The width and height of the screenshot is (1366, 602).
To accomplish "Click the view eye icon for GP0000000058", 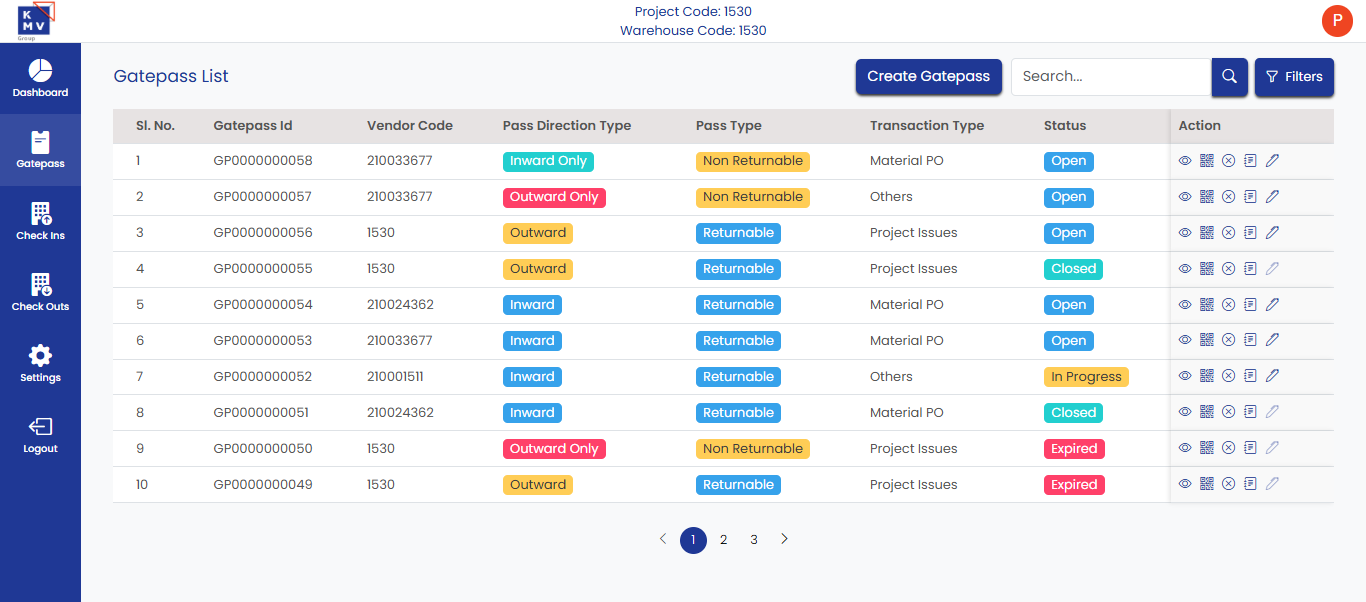I will click(1185, 161).
